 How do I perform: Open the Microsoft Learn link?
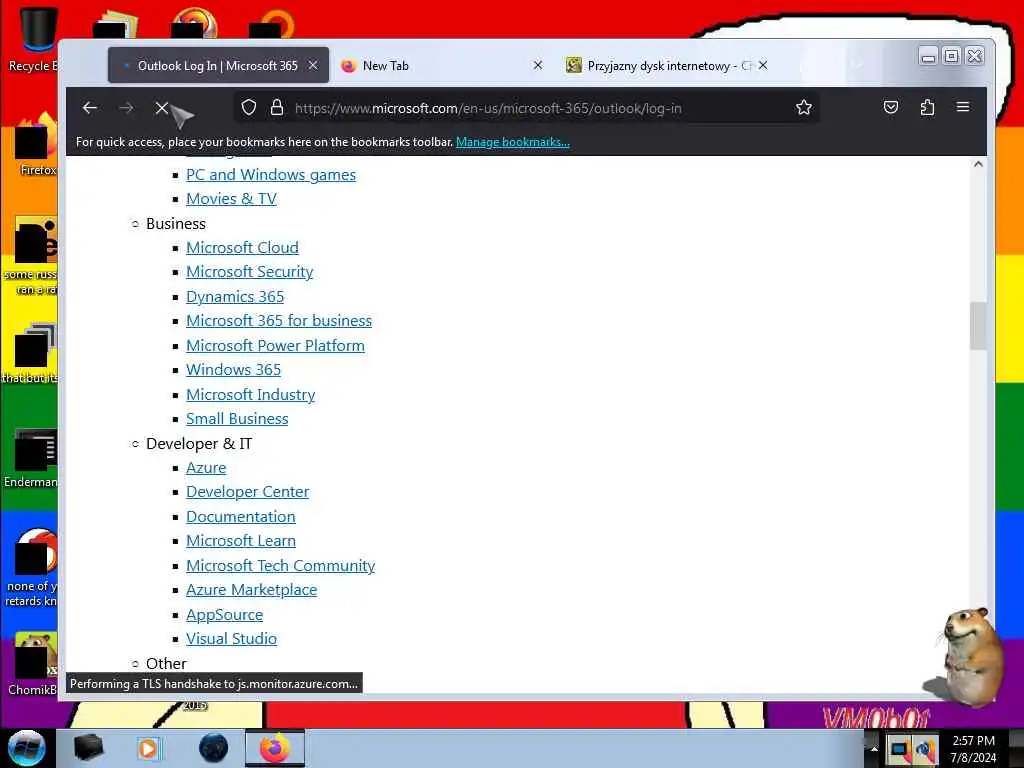241,541
